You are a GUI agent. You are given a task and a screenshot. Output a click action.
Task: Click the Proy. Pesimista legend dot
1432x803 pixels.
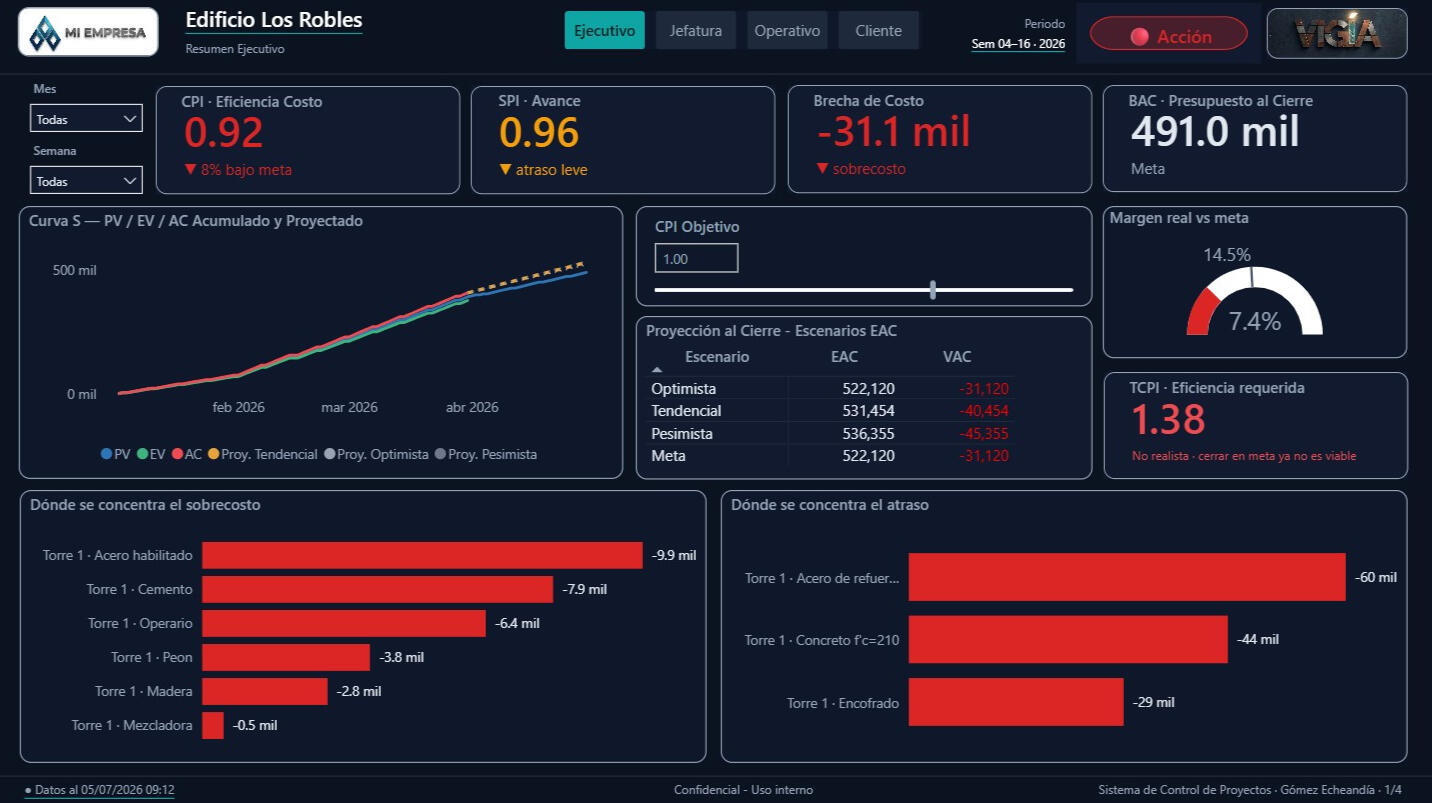pyautogui.click(x=440, y=454)
